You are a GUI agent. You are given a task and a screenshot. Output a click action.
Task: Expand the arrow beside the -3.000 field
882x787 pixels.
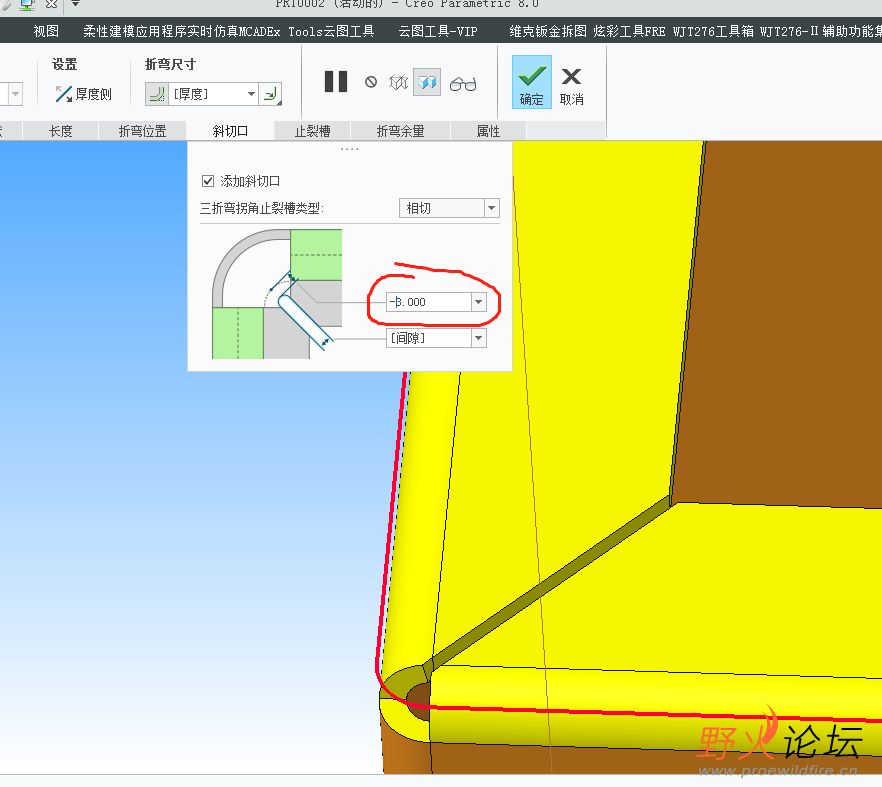[x=479, y=302]
